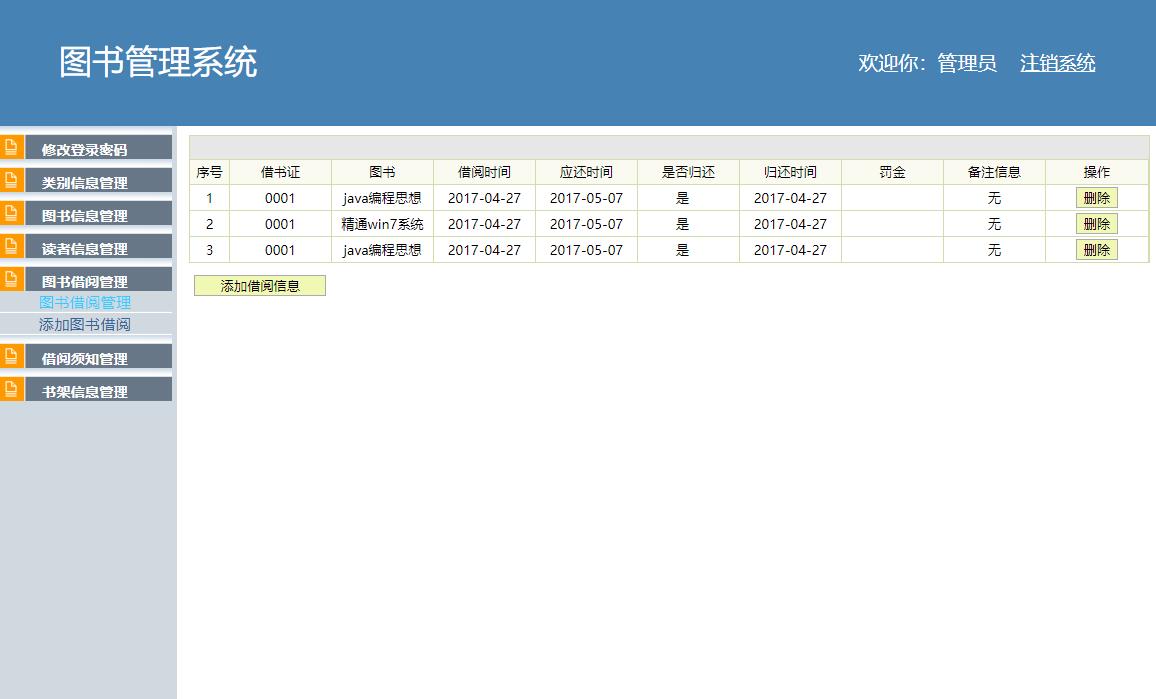1156x699 pixels.
Task: Click the icon beside 借阅须知管理
Action: pos(9,355)
